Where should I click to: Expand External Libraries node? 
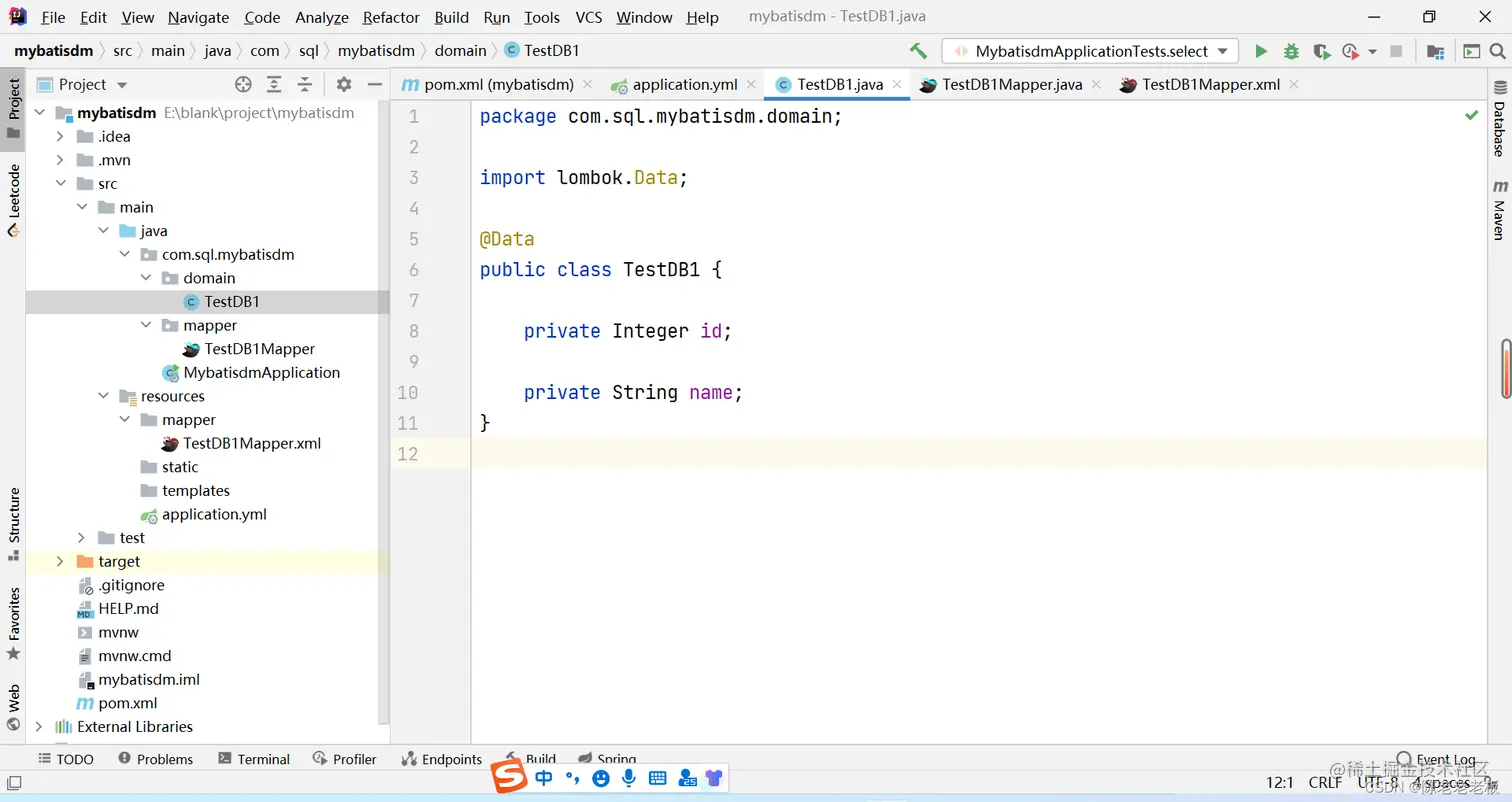39,727
